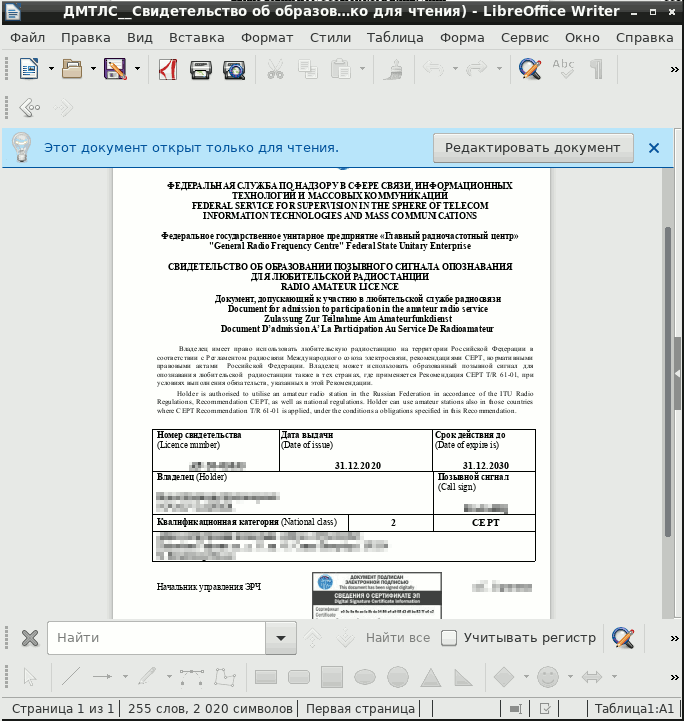The width and height of the screenshot is (684, 721).
Task: Open the Файл menu
Action: (28, 38)
